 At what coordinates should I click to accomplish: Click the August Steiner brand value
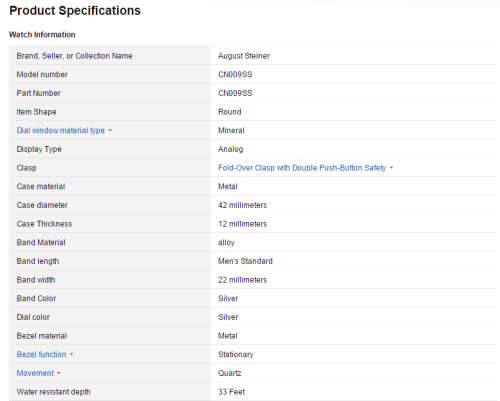pos(244,56)
